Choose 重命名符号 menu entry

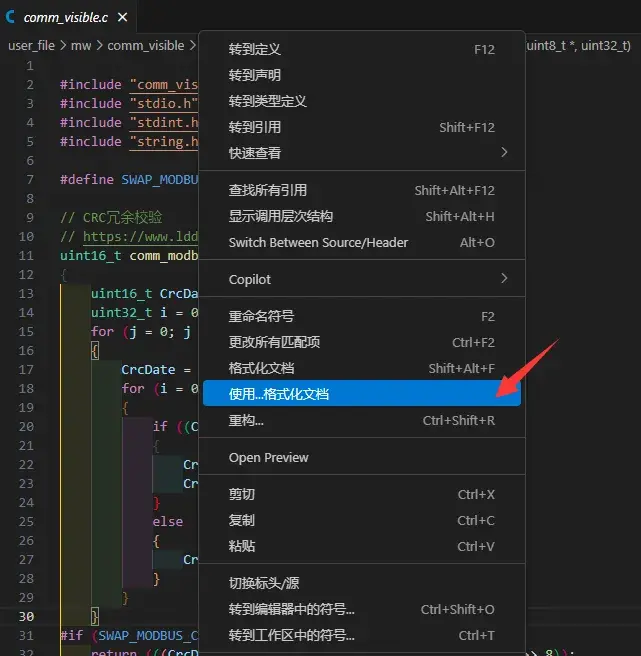(362, 316)
